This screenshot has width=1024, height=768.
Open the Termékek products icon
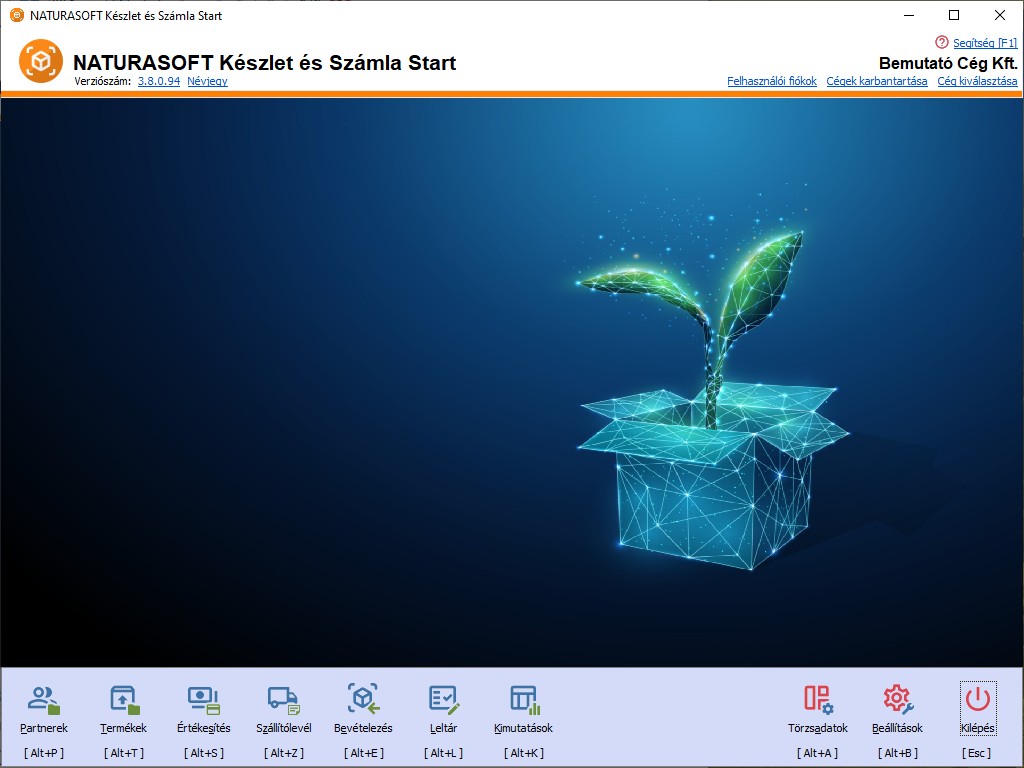click(124, 699)
